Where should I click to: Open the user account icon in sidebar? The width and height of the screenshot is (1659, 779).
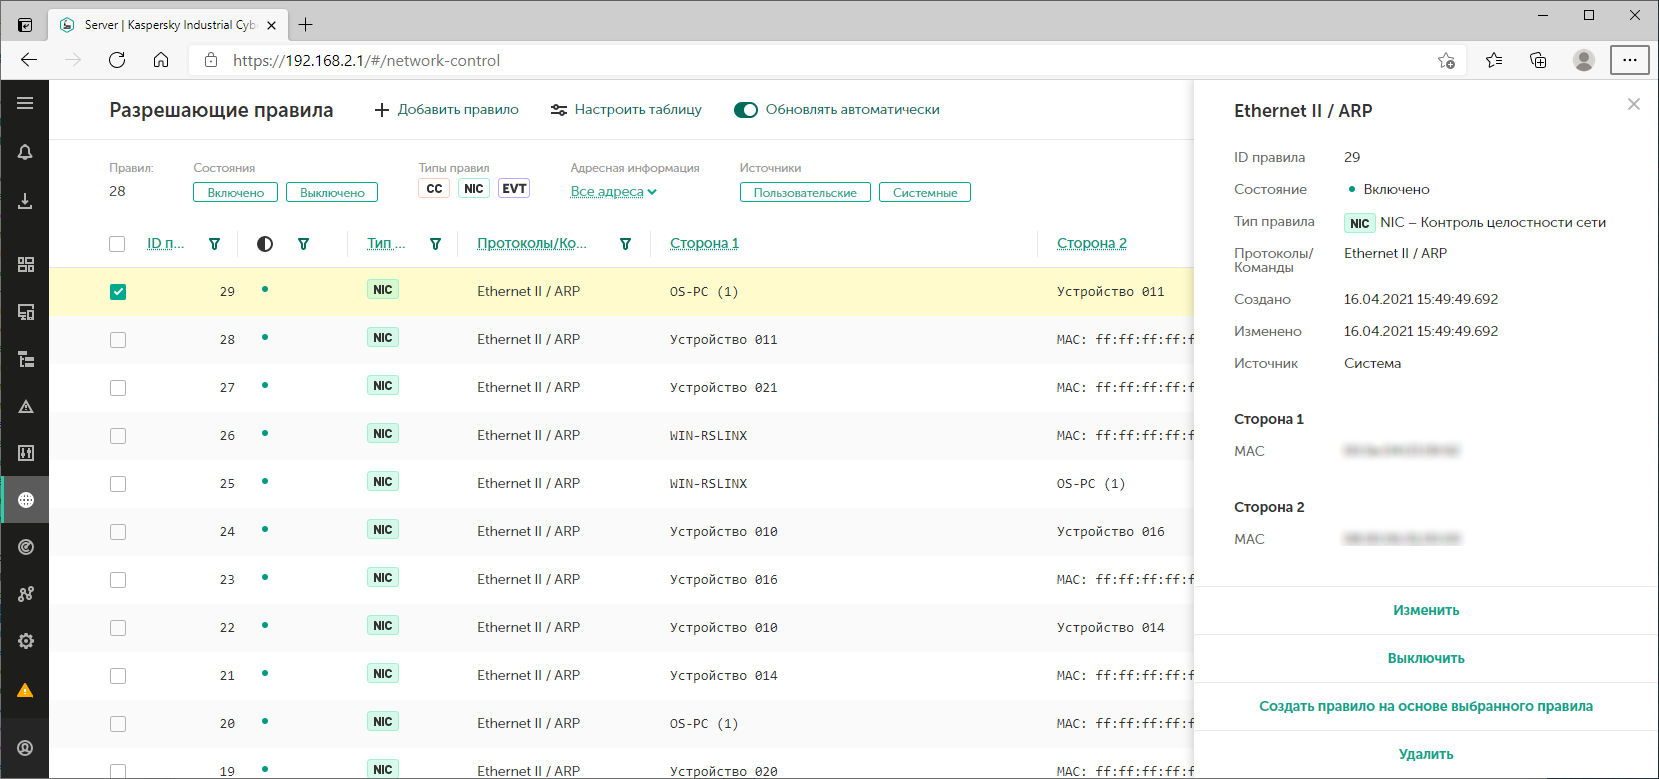click(26, 748)
